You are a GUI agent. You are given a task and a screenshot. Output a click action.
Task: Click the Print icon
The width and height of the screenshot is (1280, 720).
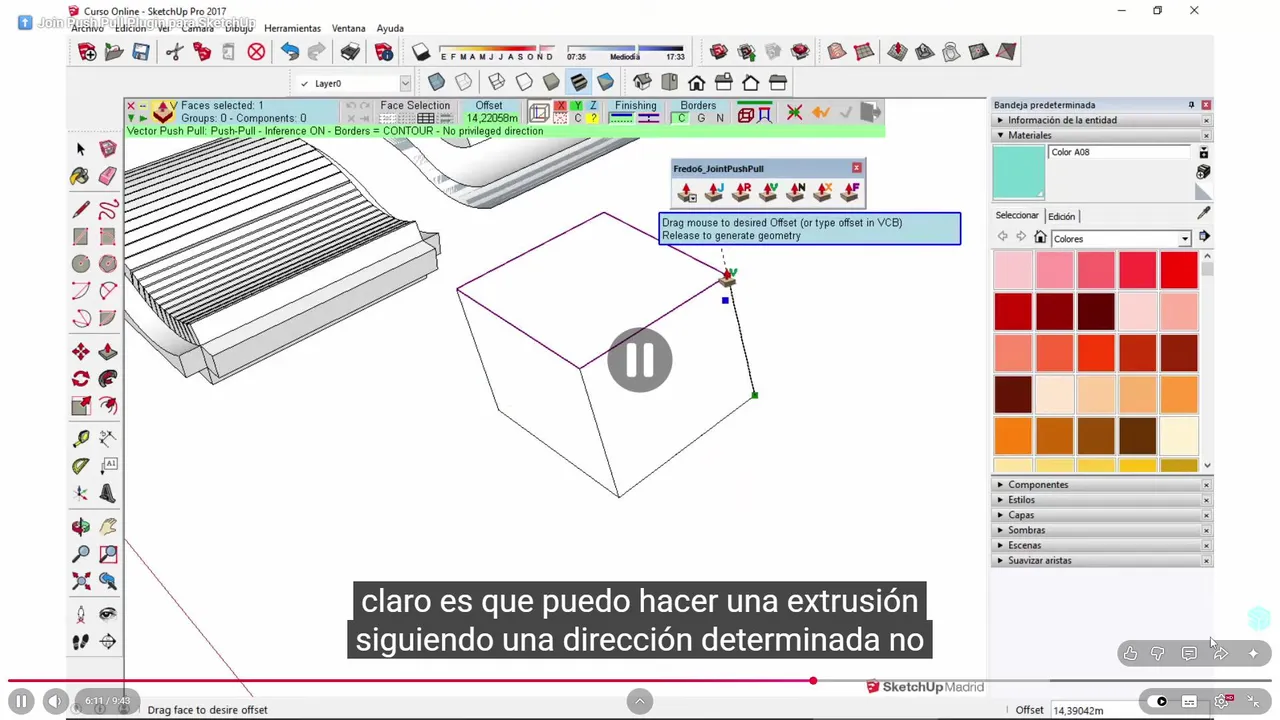point(350,52)
